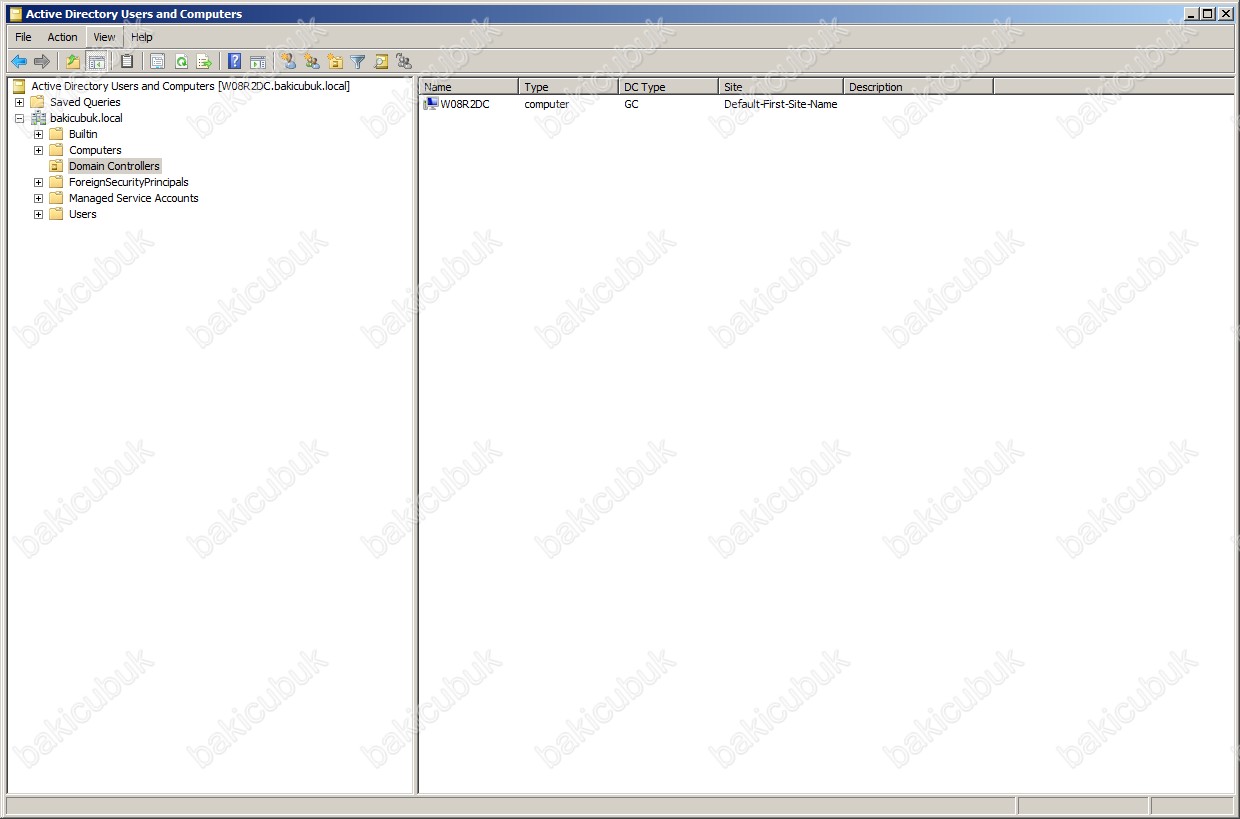Click the Find objects magnifier icon
This screenshot has width=1240, height=819.
point(381,62)
